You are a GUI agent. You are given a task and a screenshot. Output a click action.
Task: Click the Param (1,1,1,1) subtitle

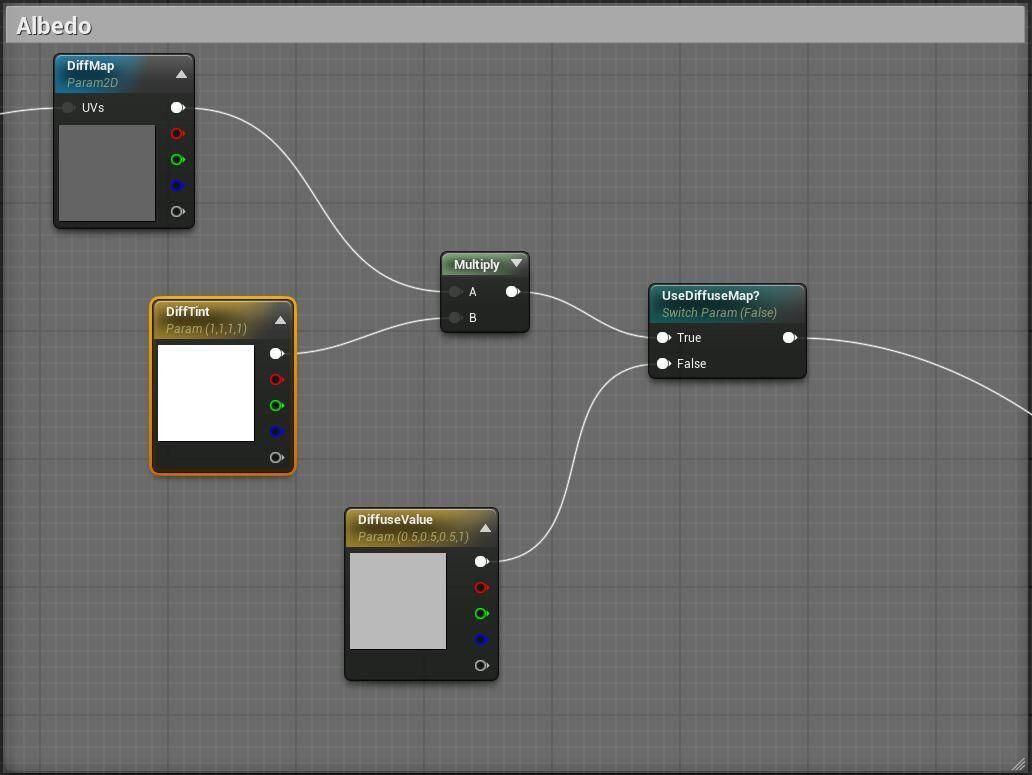pyautogui.click(x=206, y=328)
